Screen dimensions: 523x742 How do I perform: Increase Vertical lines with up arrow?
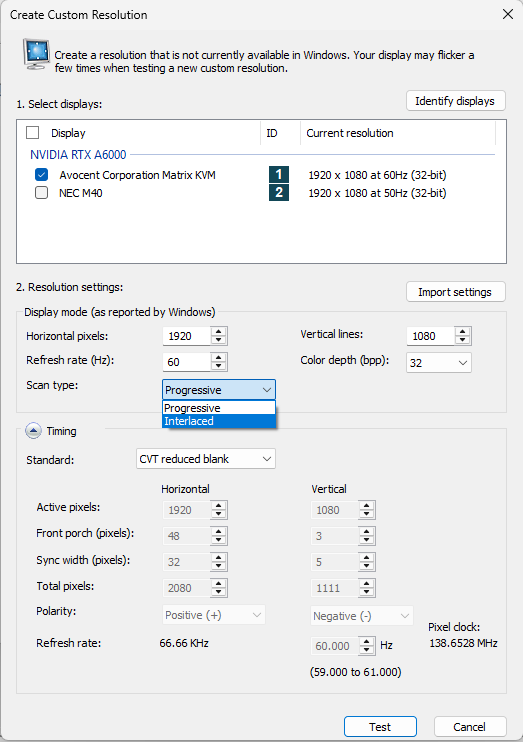[462, 331]
